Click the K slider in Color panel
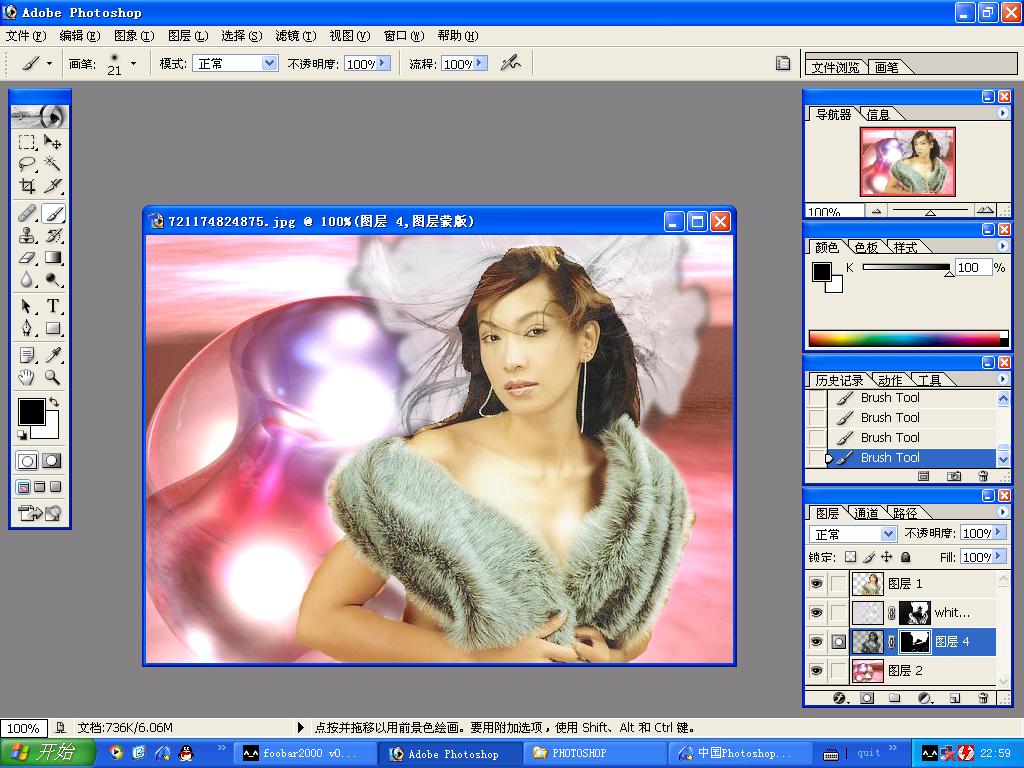 pyautogui.click(x=906, y=267)
